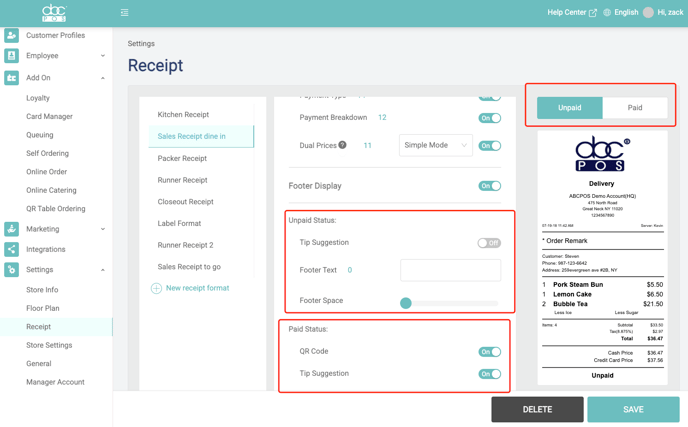Click Payment Breakdown order number 12

pos(382,118)
